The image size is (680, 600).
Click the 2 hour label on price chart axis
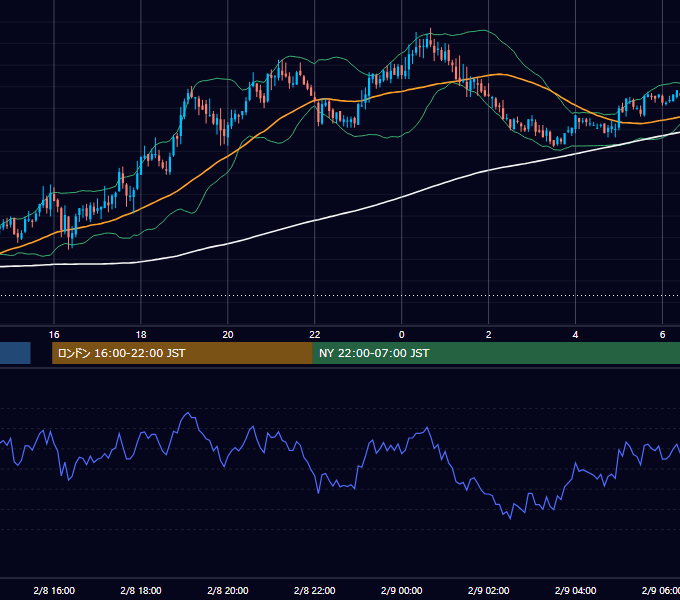point(488,335)
